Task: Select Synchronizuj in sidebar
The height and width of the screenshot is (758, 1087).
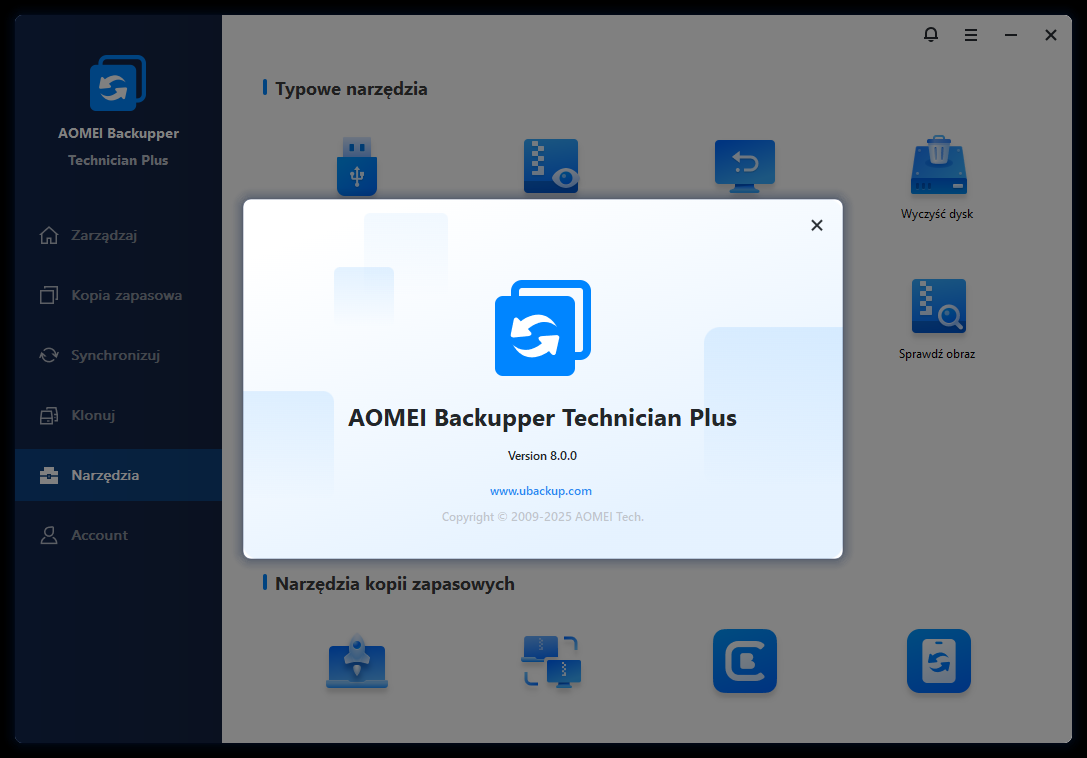Action: pyautogui.click(x=119, y=355)
